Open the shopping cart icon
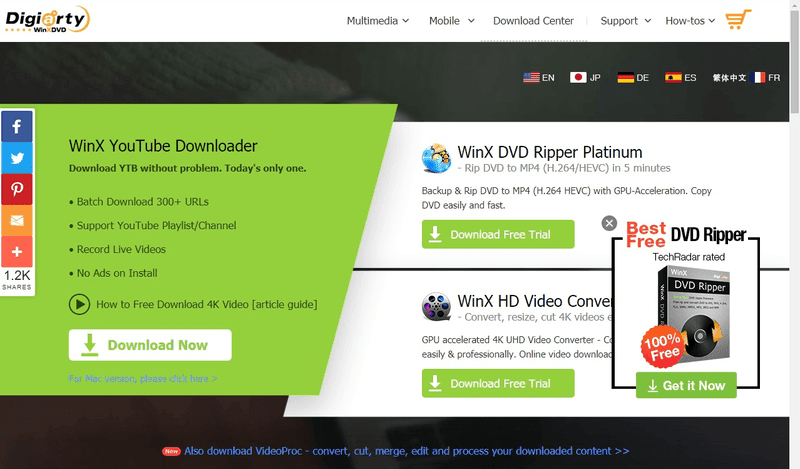 click(738, 19)
